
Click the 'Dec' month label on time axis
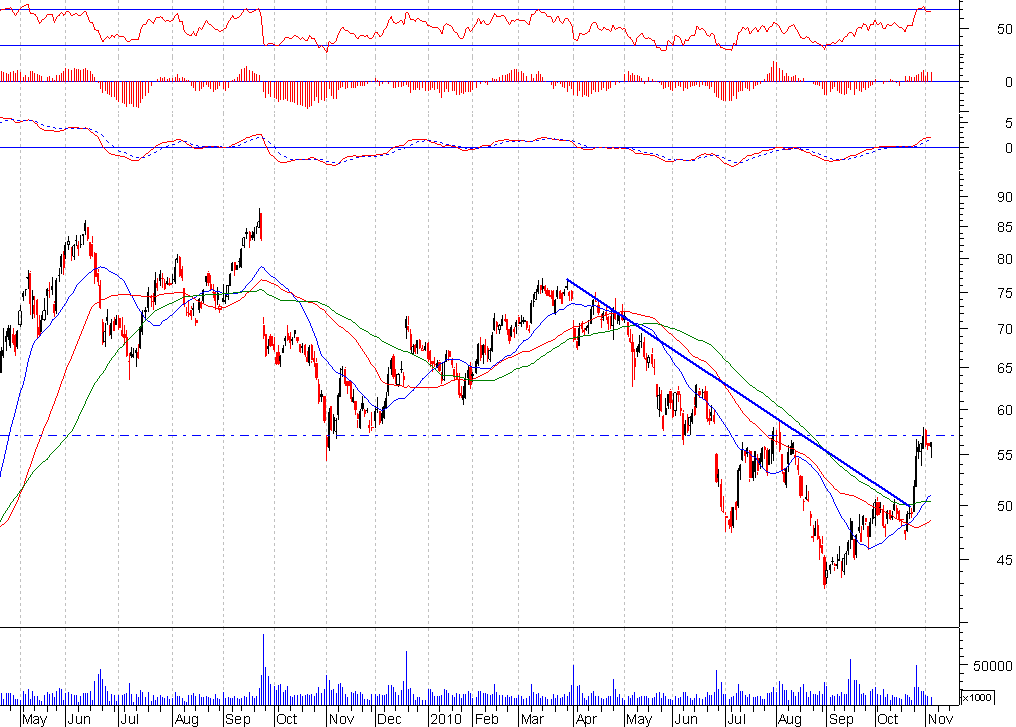389,719
